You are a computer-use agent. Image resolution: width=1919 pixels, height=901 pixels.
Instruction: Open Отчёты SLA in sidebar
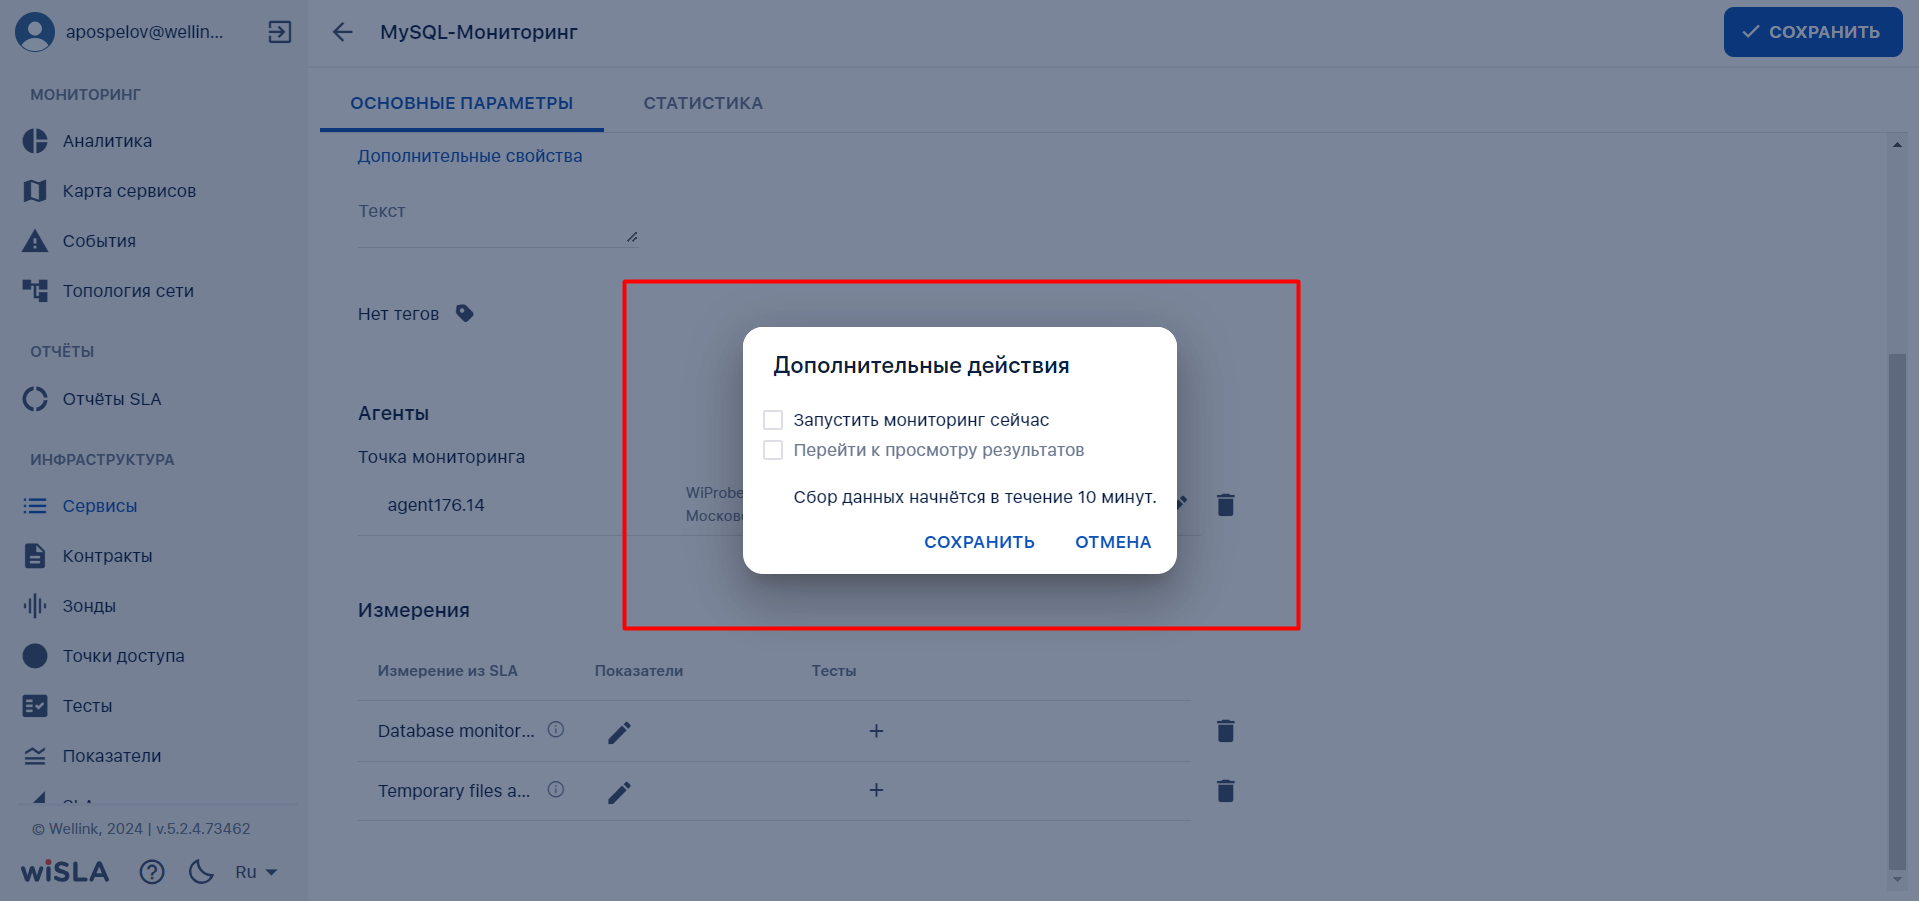click(112, 399)
